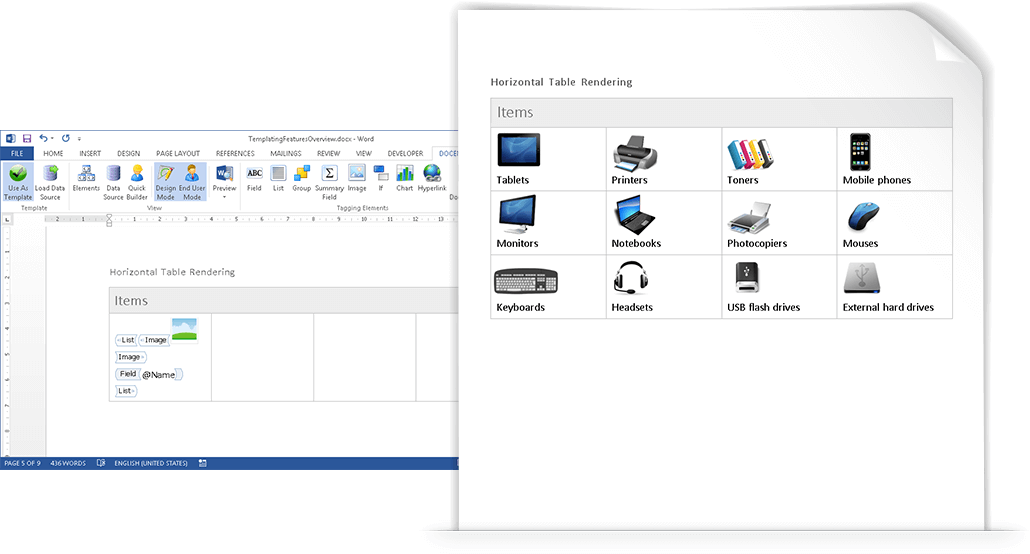
Task: Click the Printers image in output page
Action: click(635, 152)
